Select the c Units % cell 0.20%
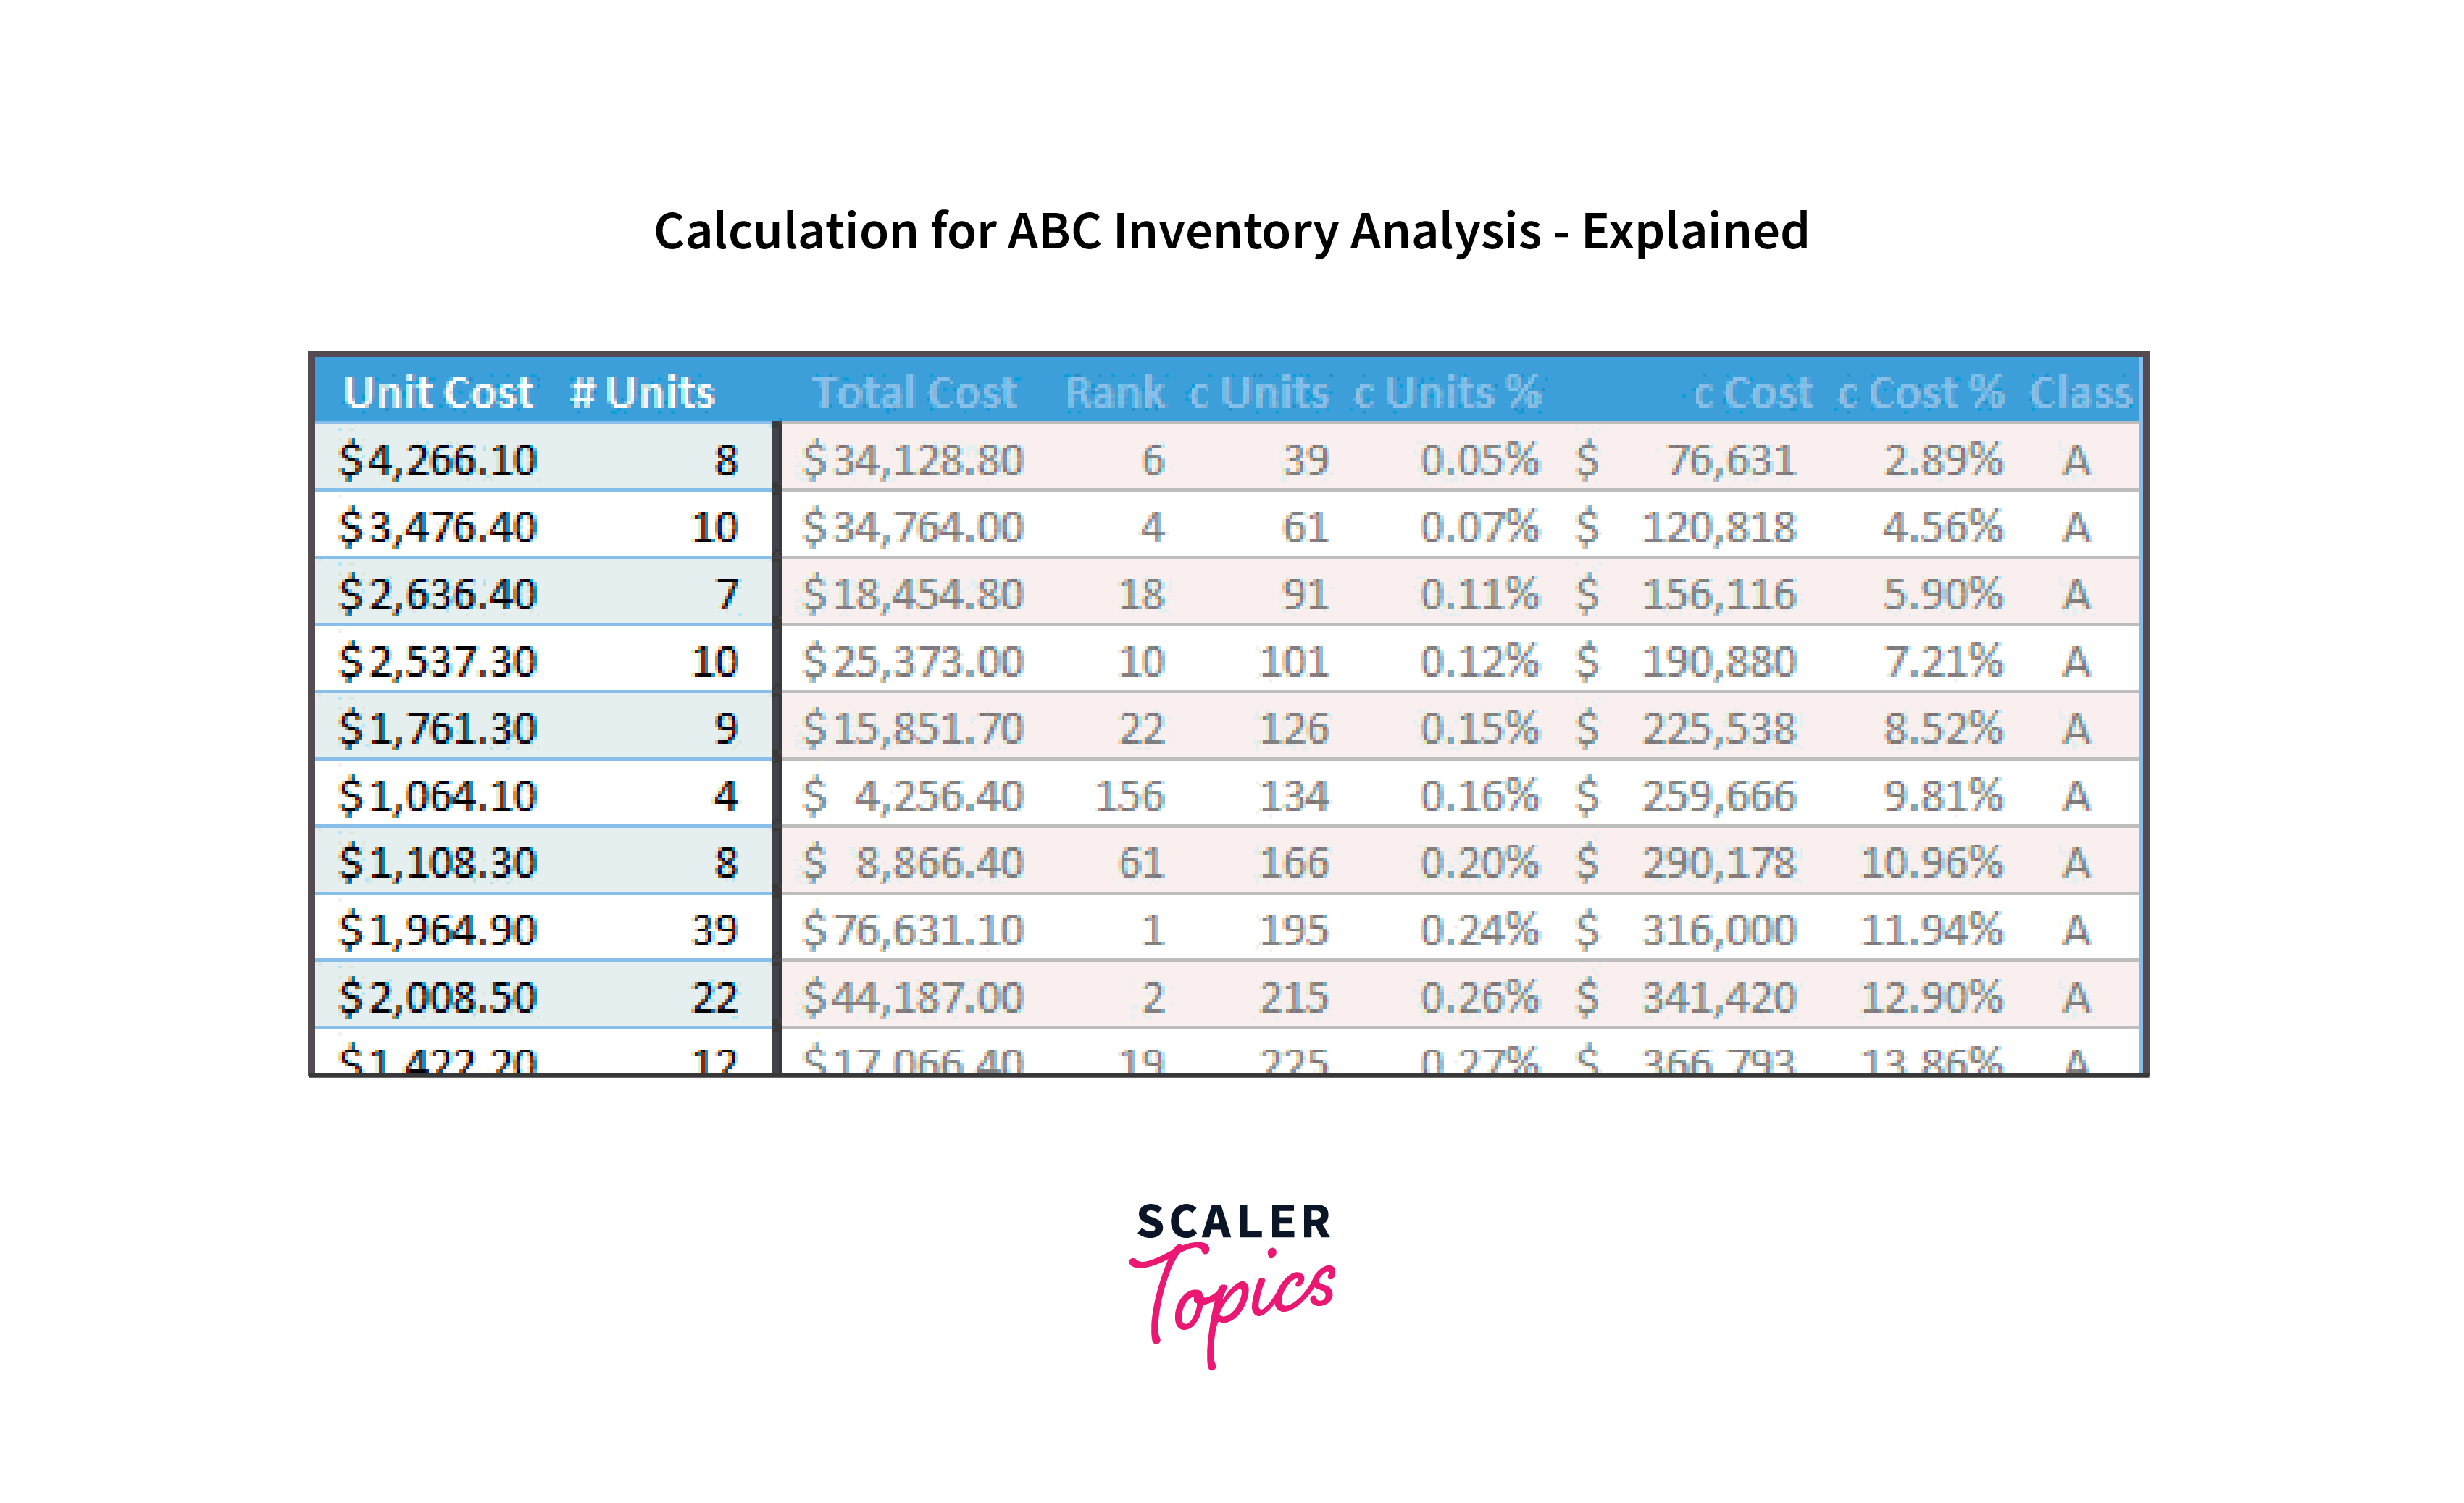The height and width of the screenshot is (1503, 2464). (1479, 863)
